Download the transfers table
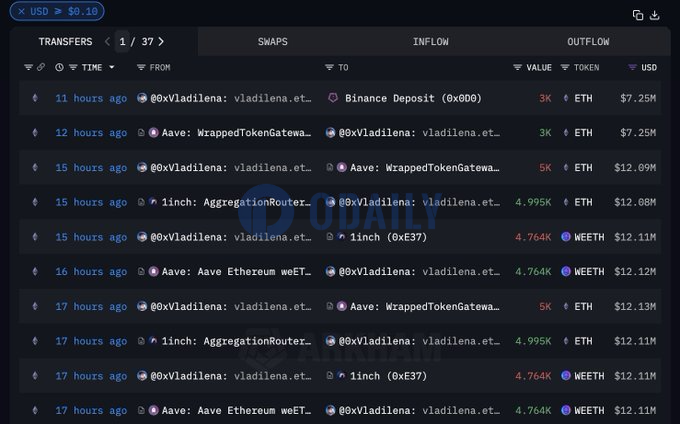The image size is (680, 424). (655, 15)
